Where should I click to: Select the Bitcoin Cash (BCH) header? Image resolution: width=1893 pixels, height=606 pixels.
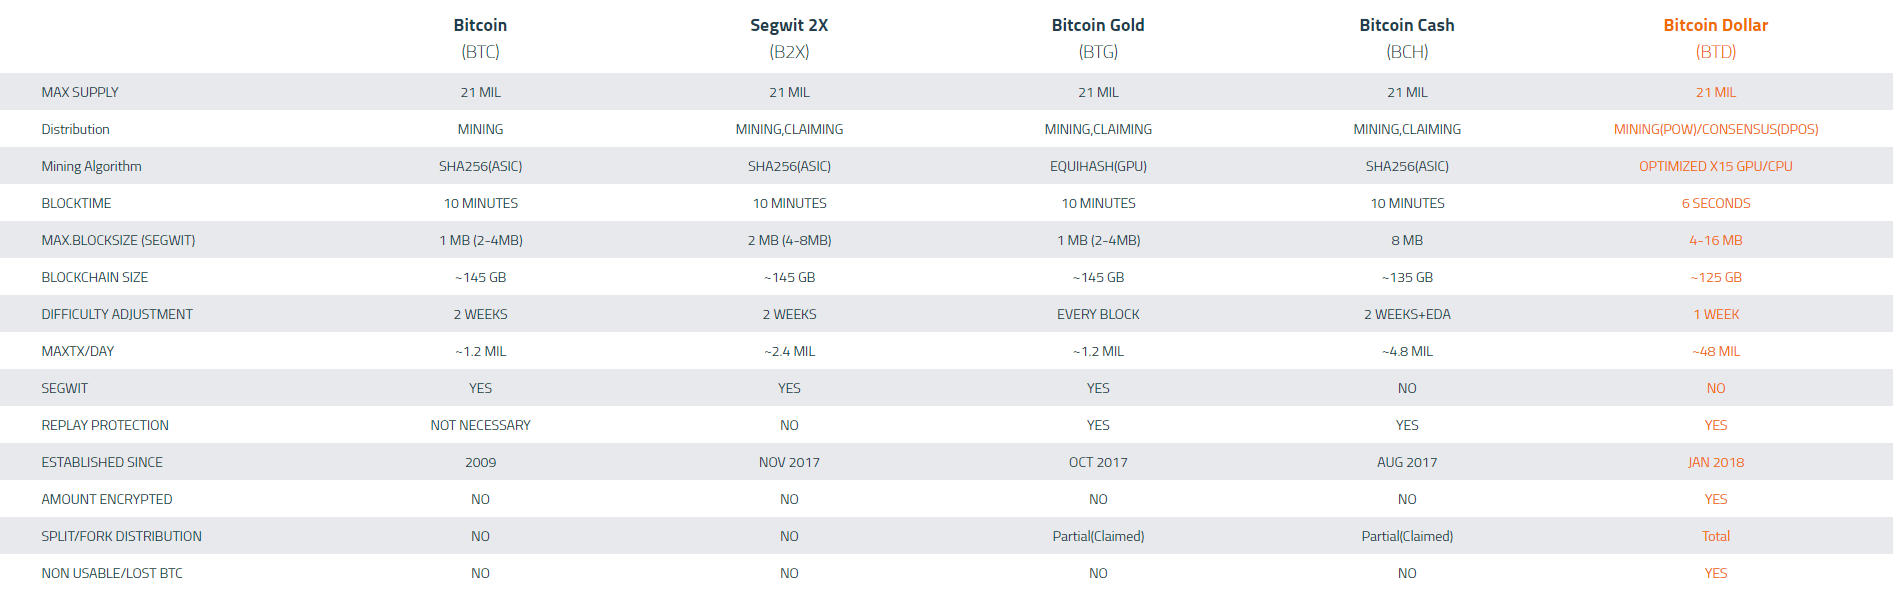coord(1407,38)
